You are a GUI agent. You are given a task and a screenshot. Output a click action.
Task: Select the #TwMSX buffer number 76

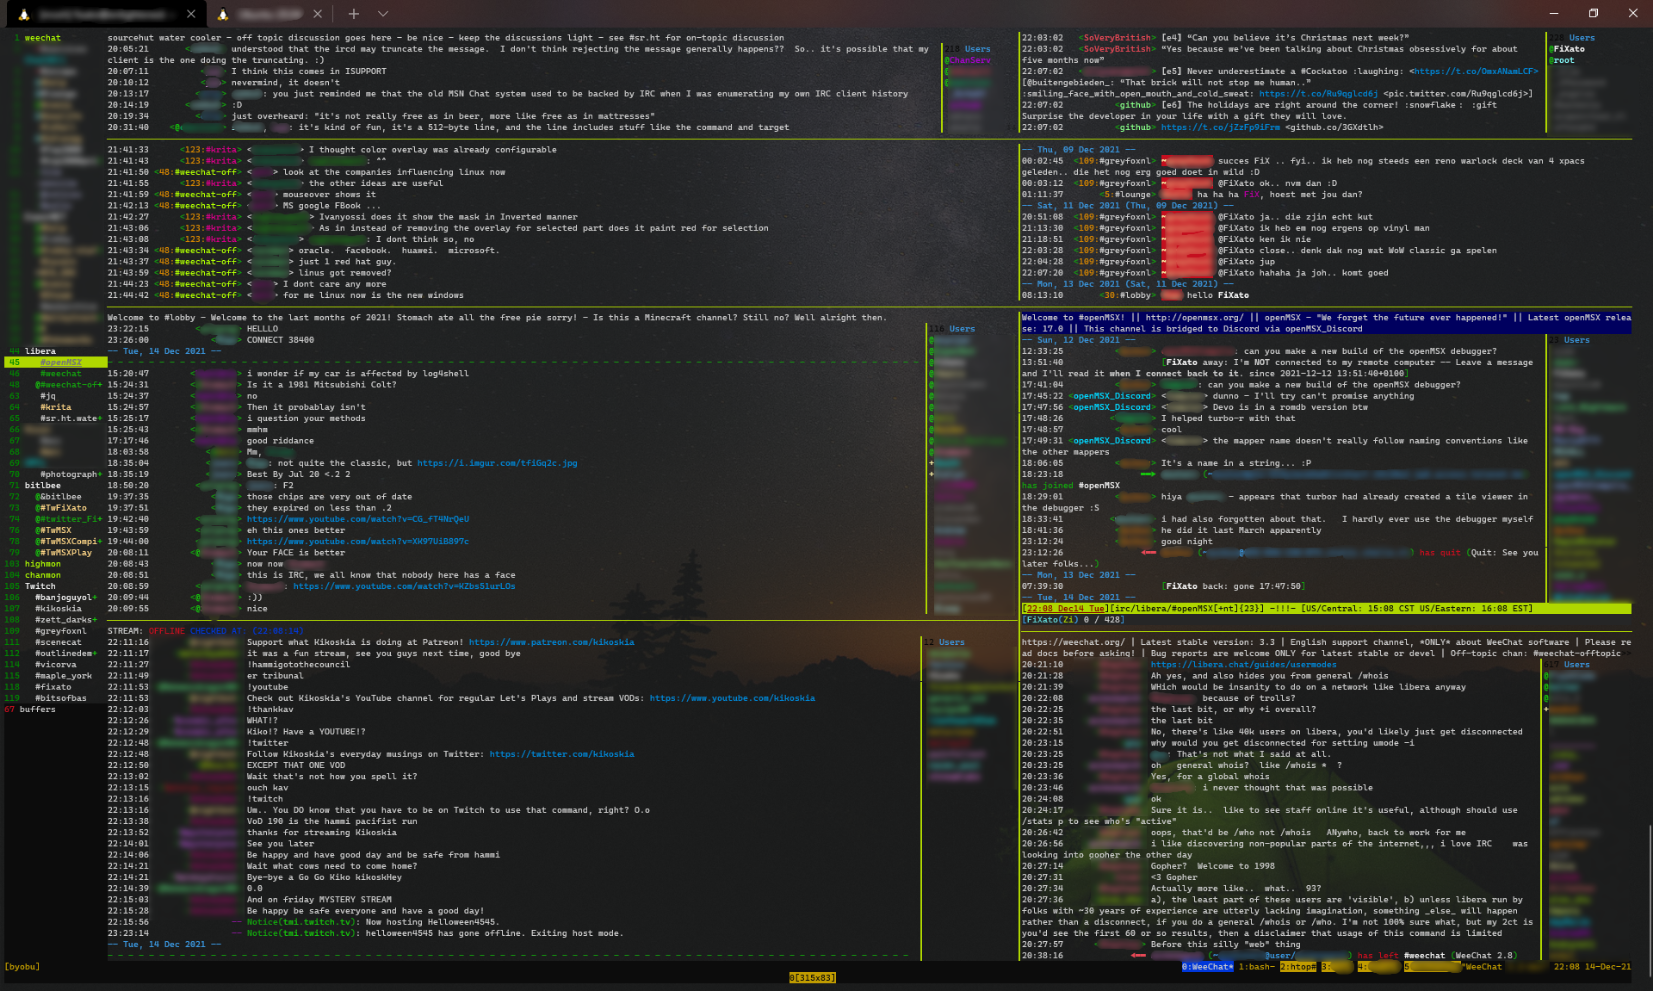[53, 530]
